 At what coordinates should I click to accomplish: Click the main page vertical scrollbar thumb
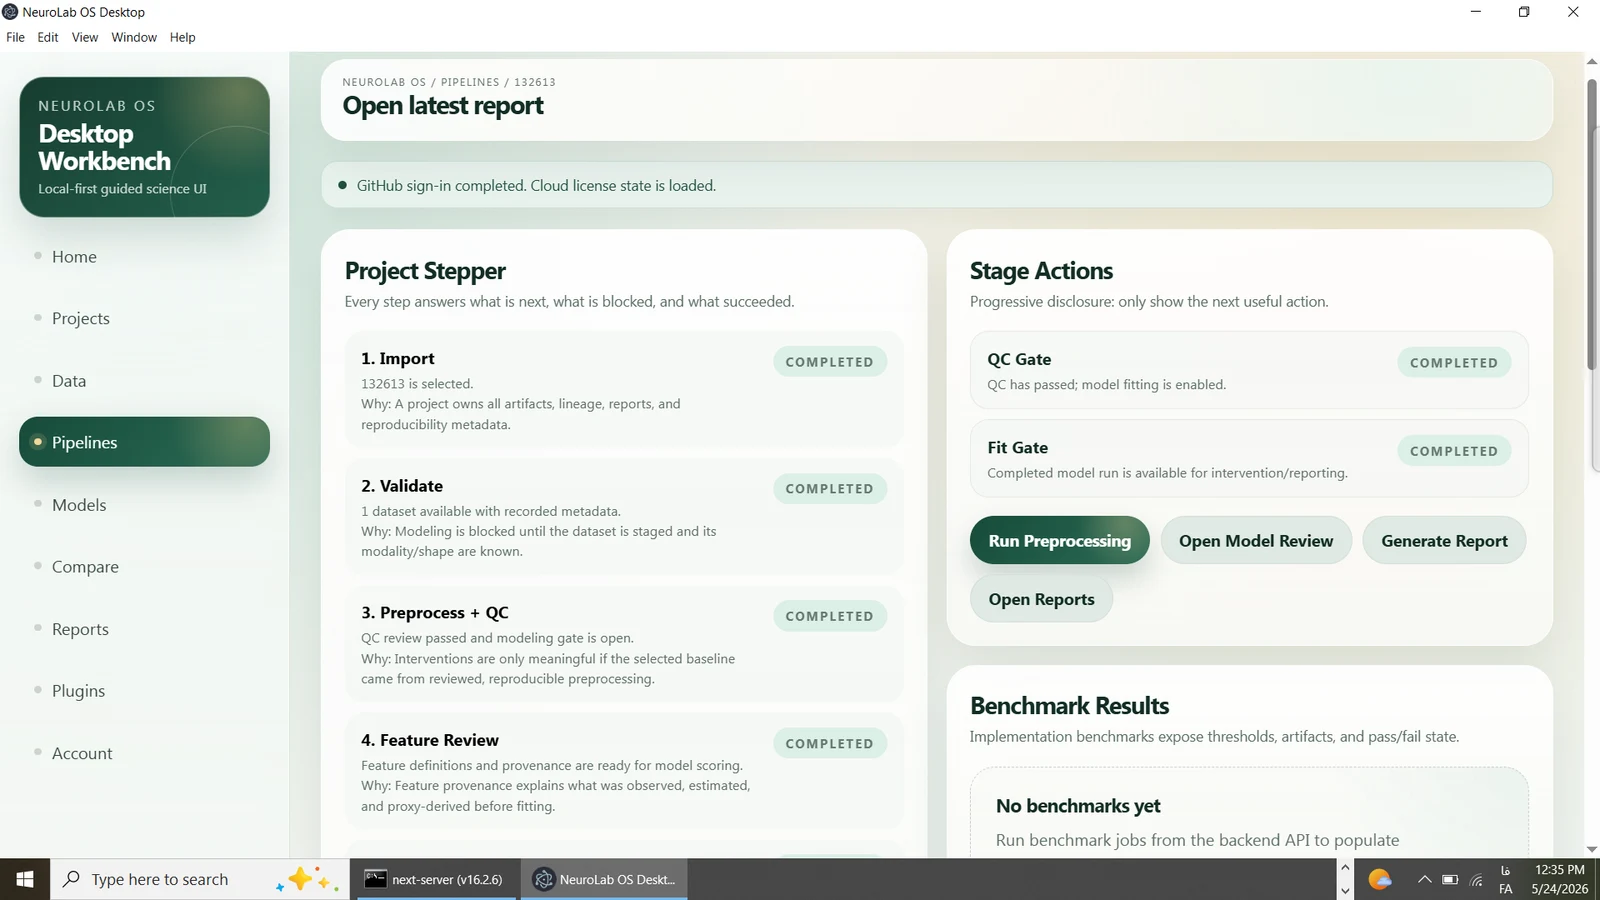[1592, 225]
